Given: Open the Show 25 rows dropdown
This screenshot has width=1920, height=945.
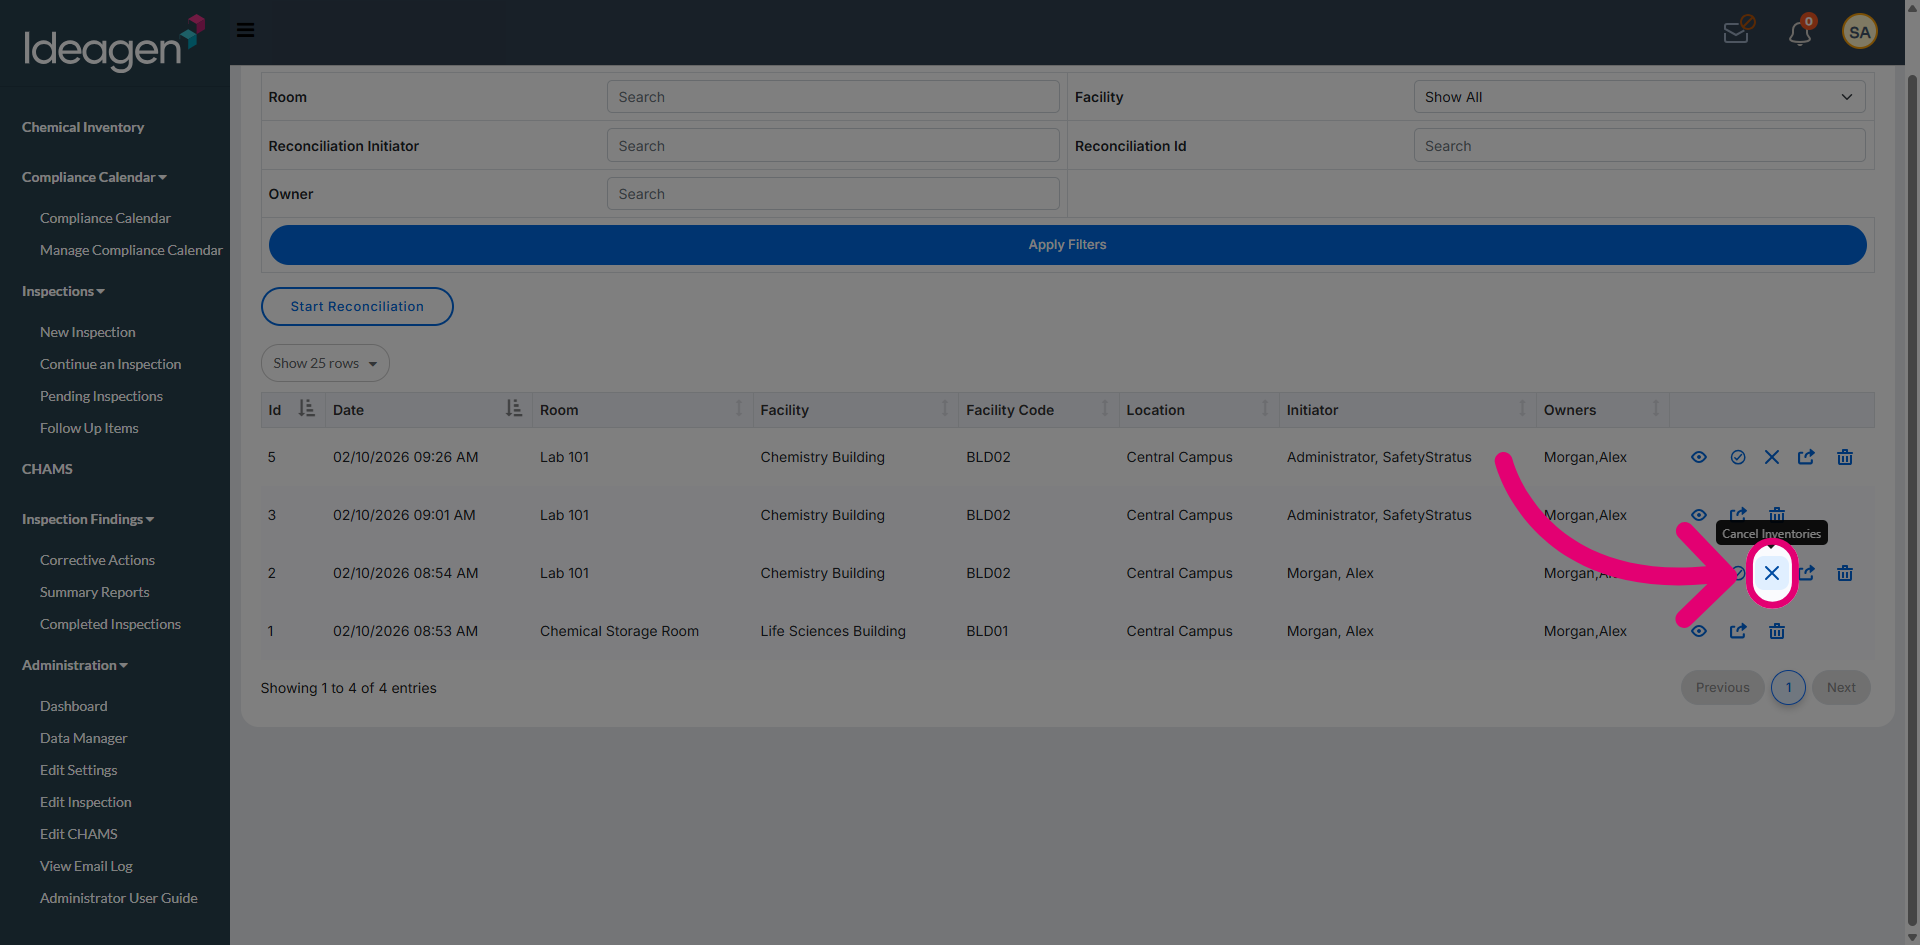Looking at the screenshot, I should tap(325, 363).
